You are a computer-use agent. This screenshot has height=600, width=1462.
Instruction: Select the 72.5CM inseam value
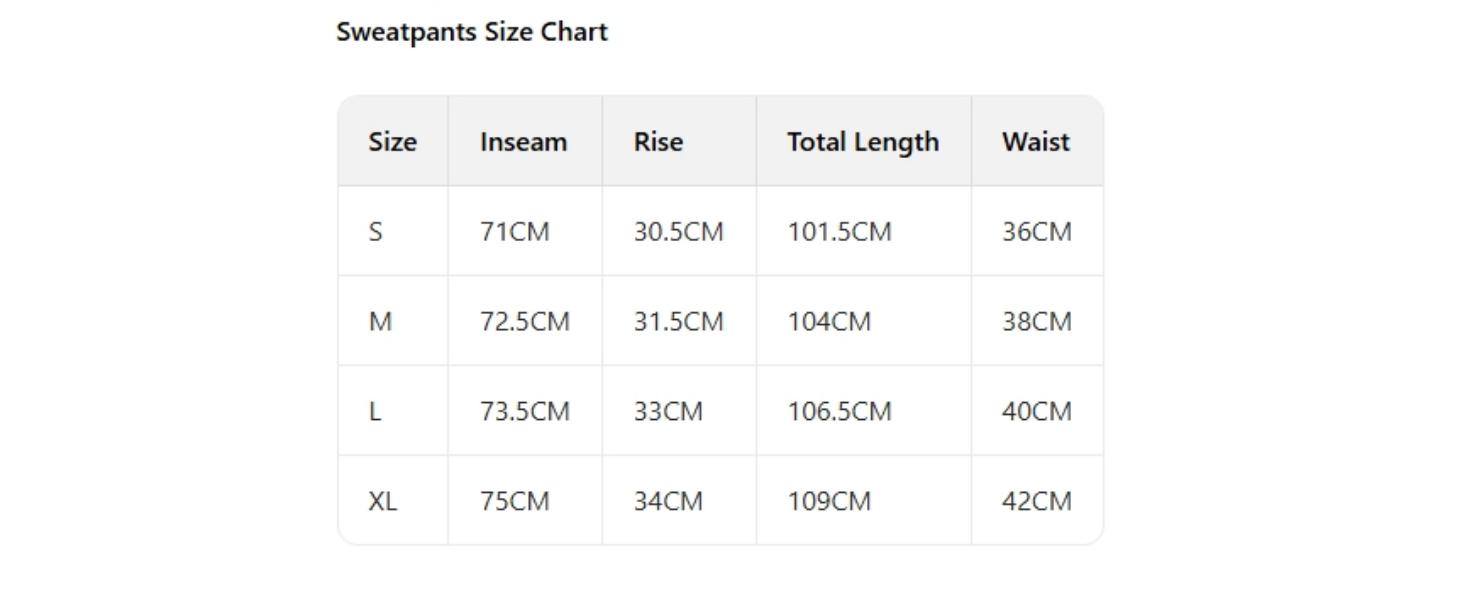click(x=524, y=322)
